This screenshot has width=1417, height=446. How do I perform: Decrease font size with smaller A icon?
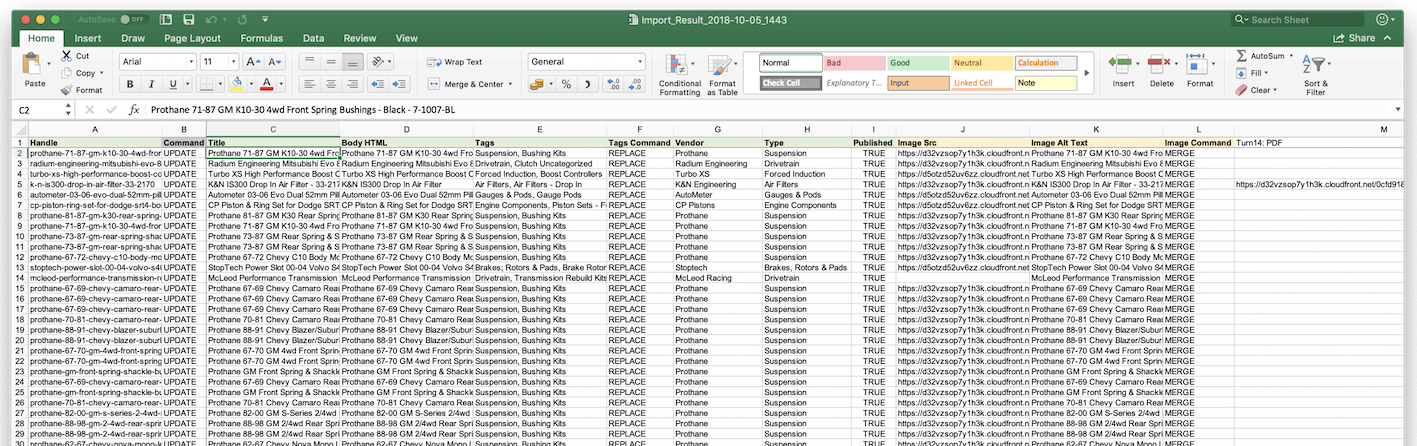274,61
